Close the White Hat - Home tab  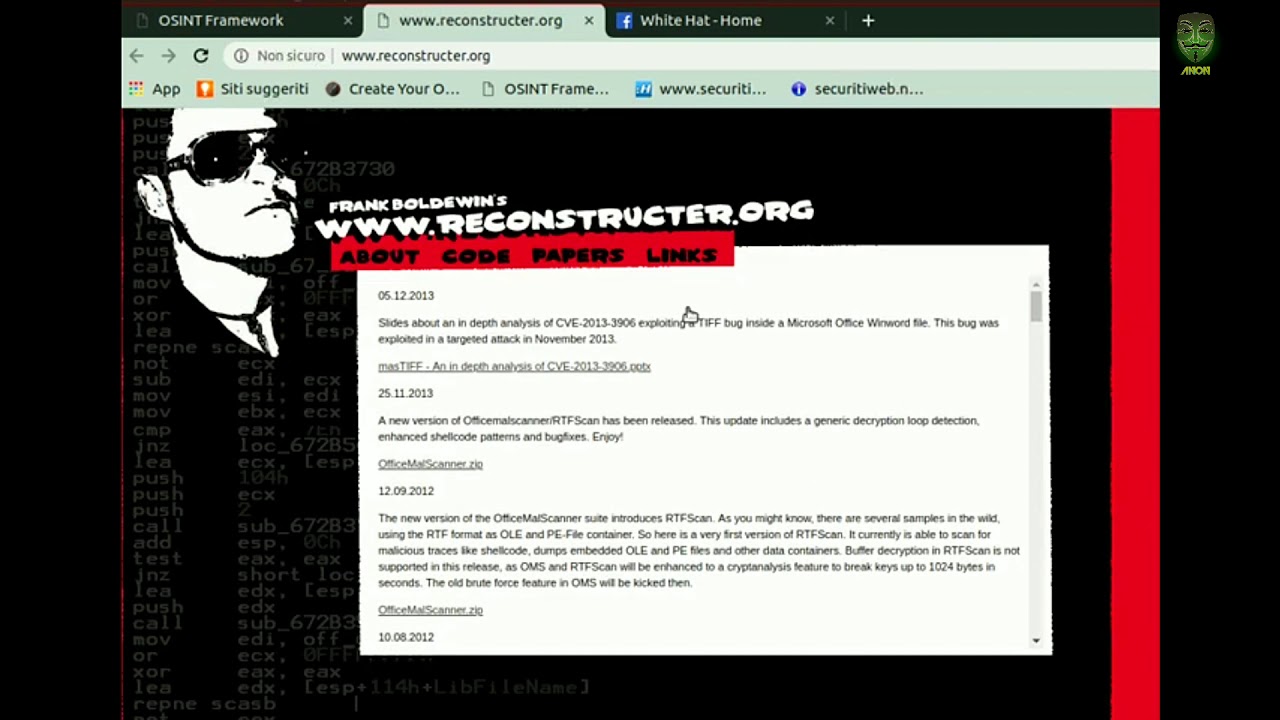point(829,20)
